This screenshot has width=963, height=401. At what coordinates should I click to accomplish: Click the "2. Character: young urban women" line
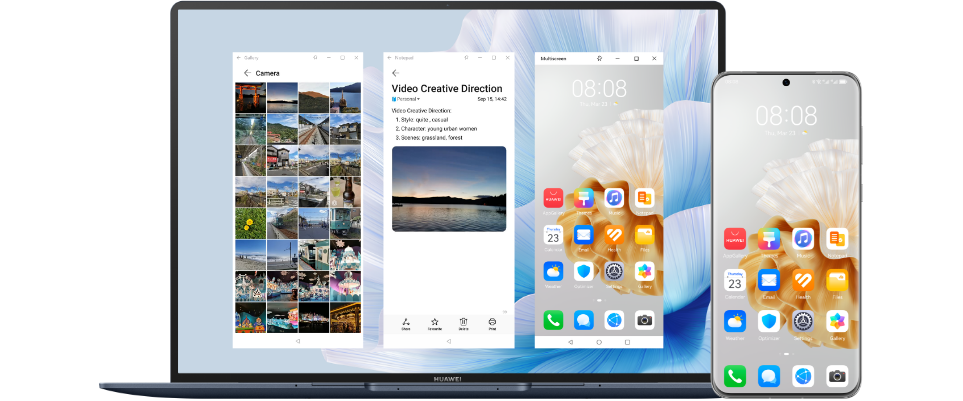coord(437,129)
